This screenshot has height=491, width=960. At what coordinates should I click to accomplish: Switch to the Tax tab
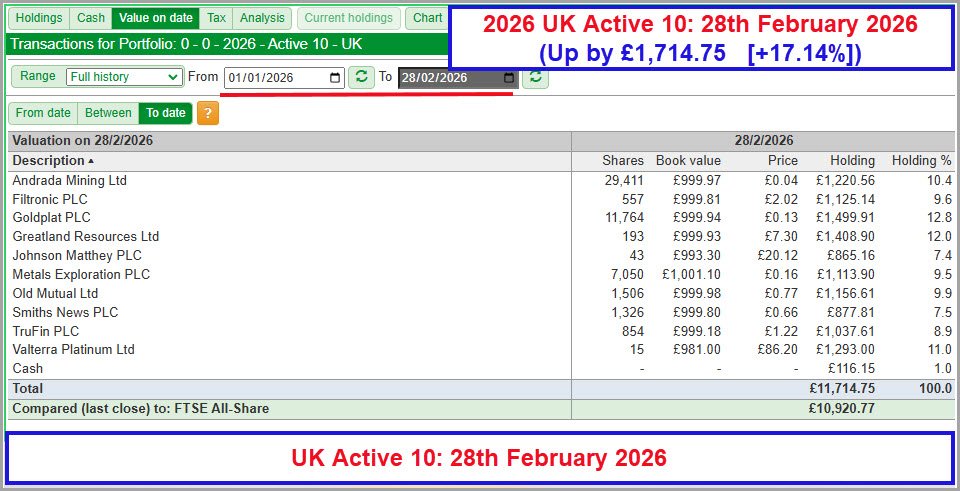pos(216,18)
